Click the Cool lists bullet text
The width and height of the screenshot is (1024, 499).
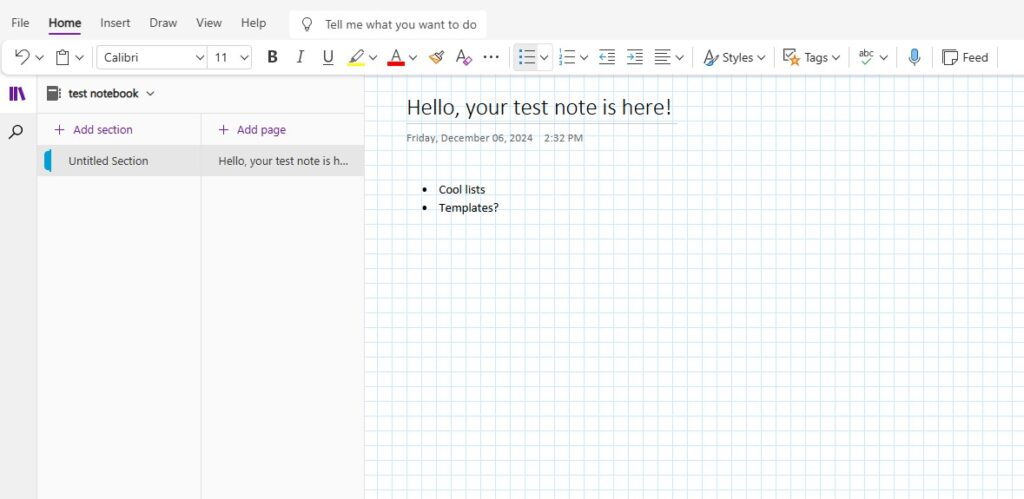[x=462, y=189]
